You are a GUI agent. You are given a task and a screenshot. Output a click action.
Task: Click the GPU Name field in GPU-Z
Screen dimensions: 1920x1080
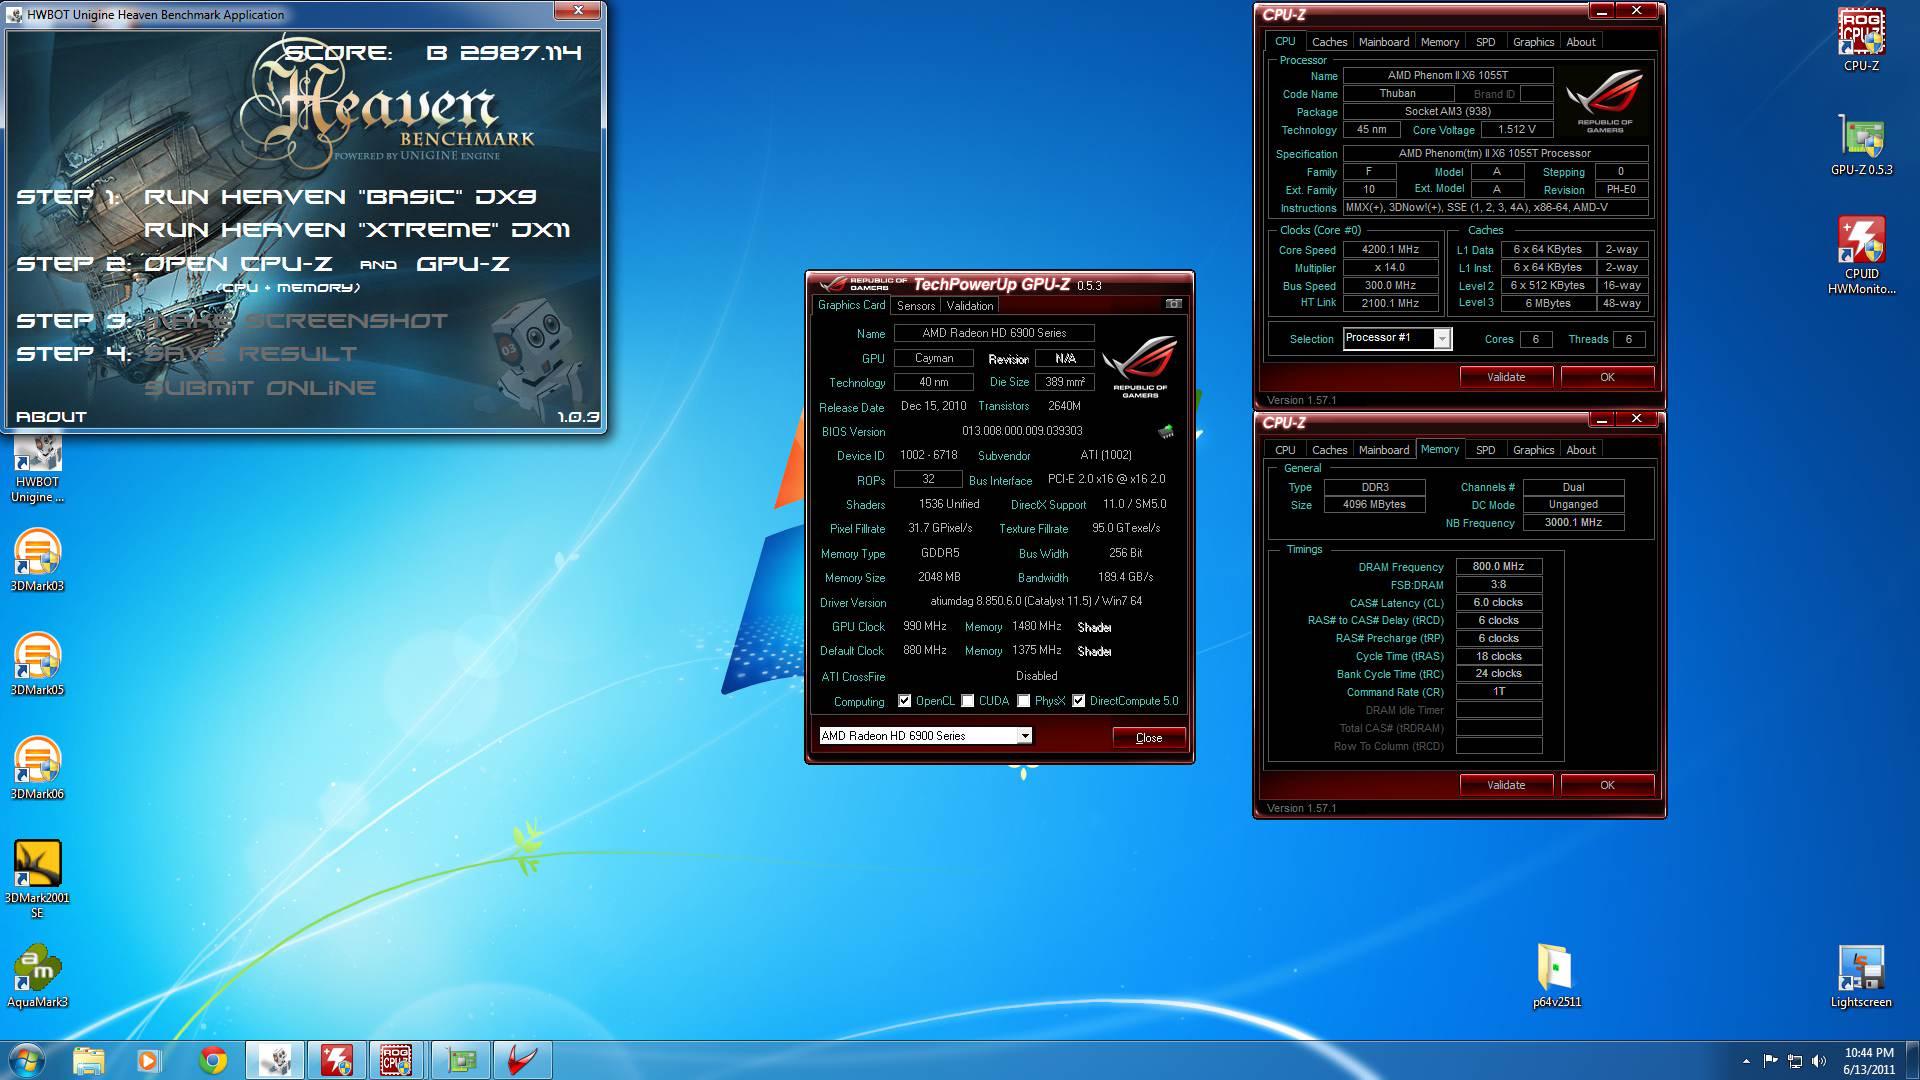tap(994, 333)
